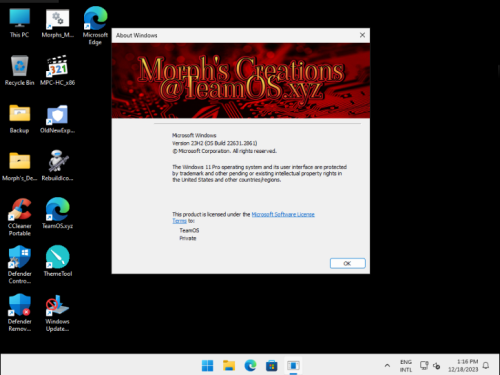
Task: Click the 'Microsoft Windows' text line
Action: pyautogui.click(x=194, y=135)
